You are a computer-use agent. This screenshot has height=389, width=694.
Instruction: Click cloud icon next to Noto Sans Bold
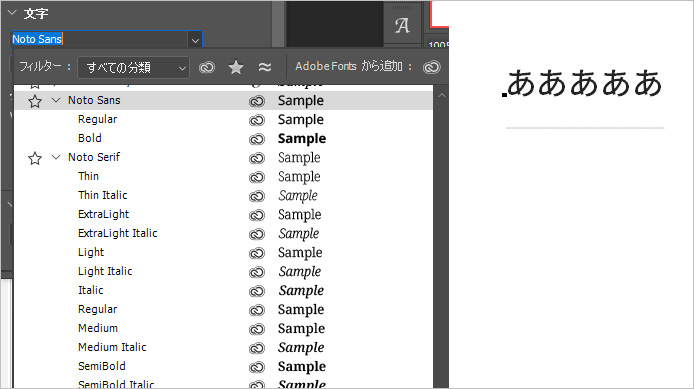(257, 139)
